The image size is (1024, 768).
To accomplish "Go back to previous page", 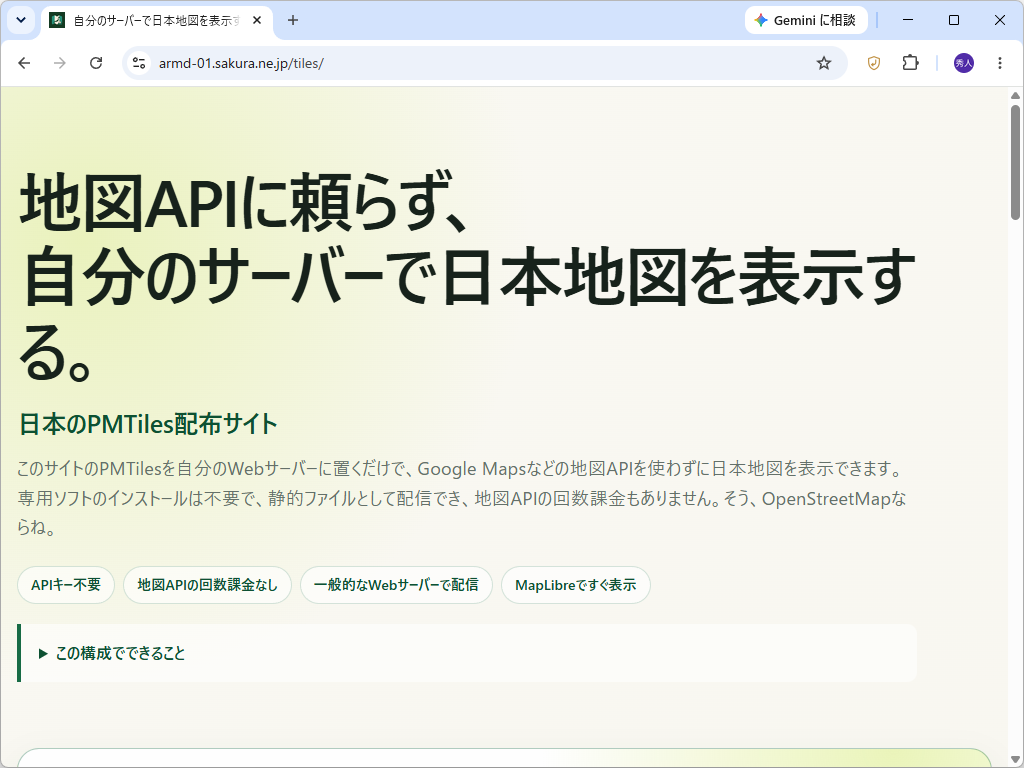I will click(24, 63).
